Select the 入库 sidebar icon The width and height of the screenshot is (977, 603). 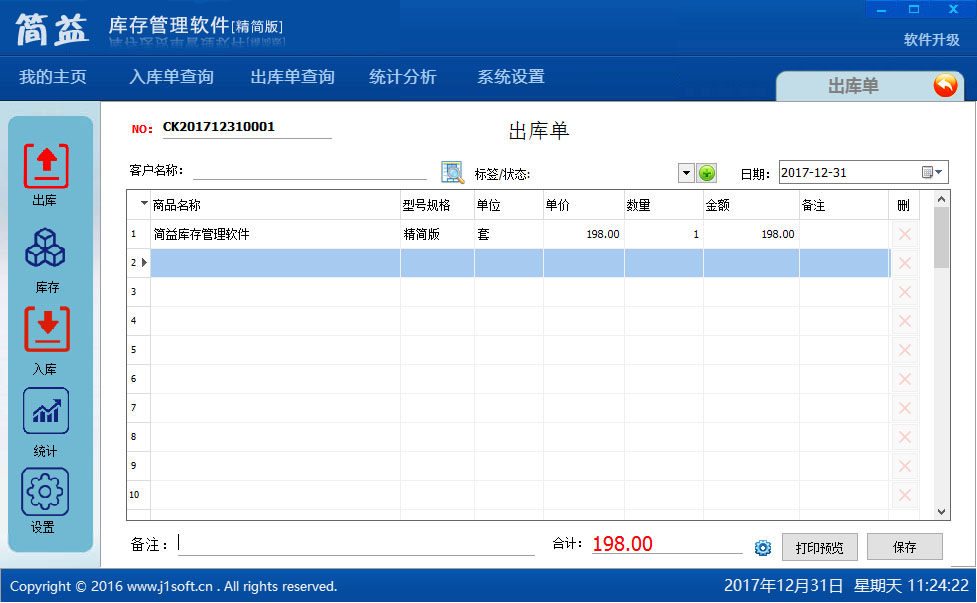(46, 332)
